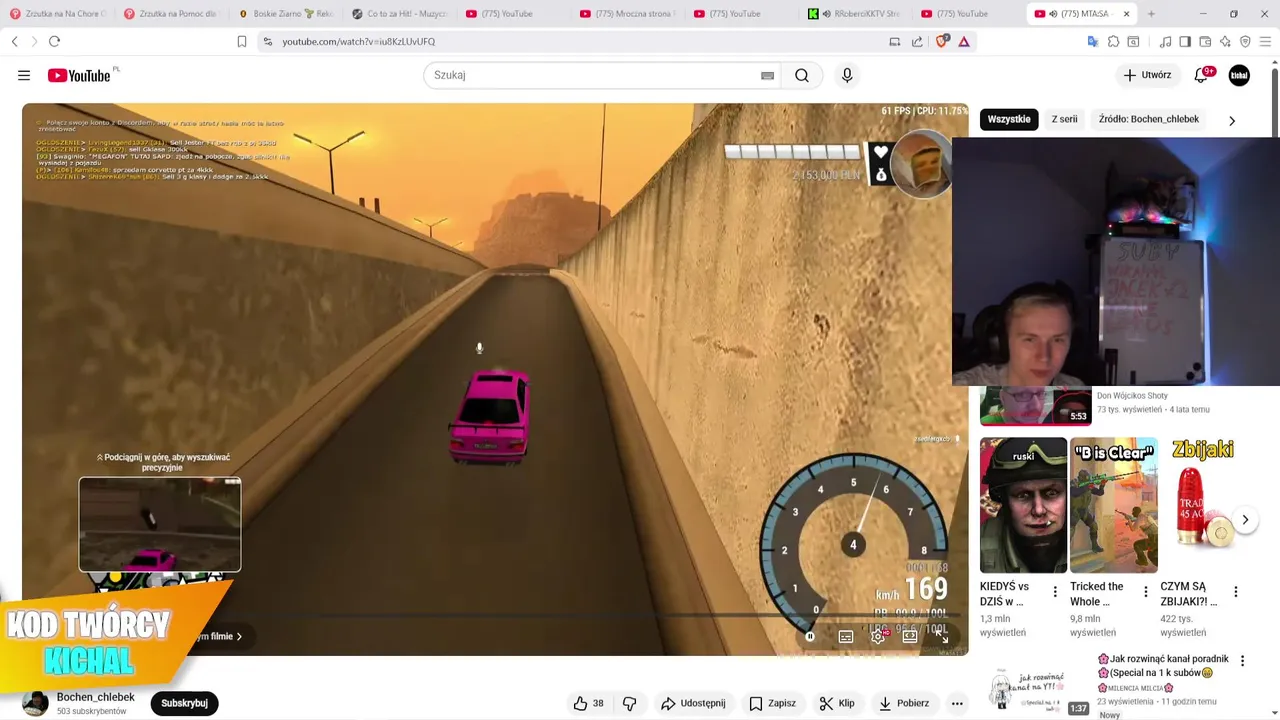
Task: Open the browser main menu
Action: [1266, 41]
